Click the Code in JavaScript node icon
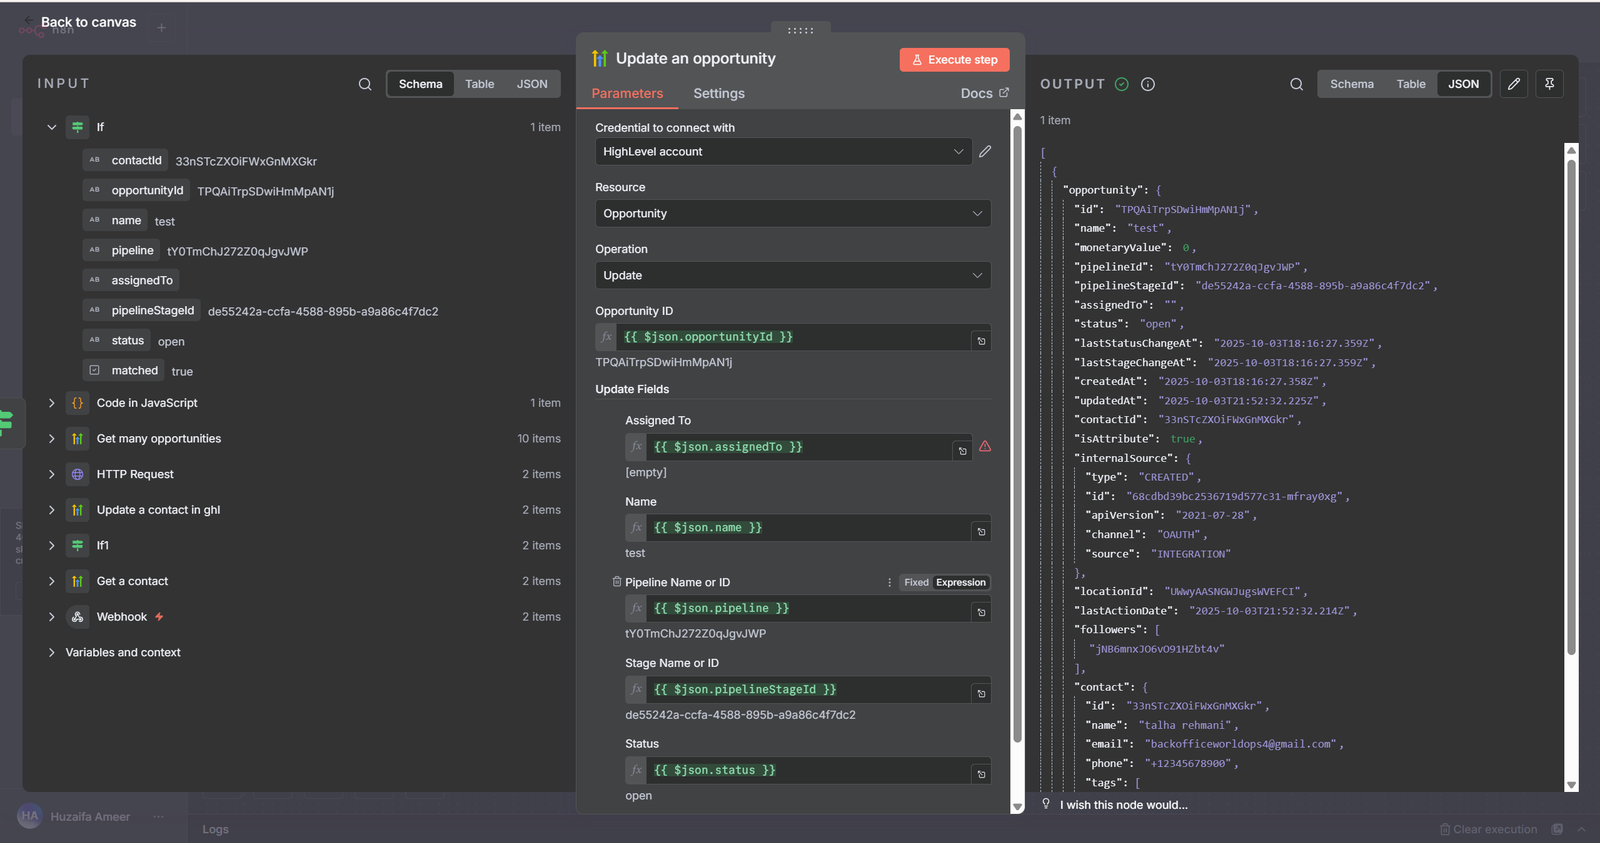 pos(77,403)
